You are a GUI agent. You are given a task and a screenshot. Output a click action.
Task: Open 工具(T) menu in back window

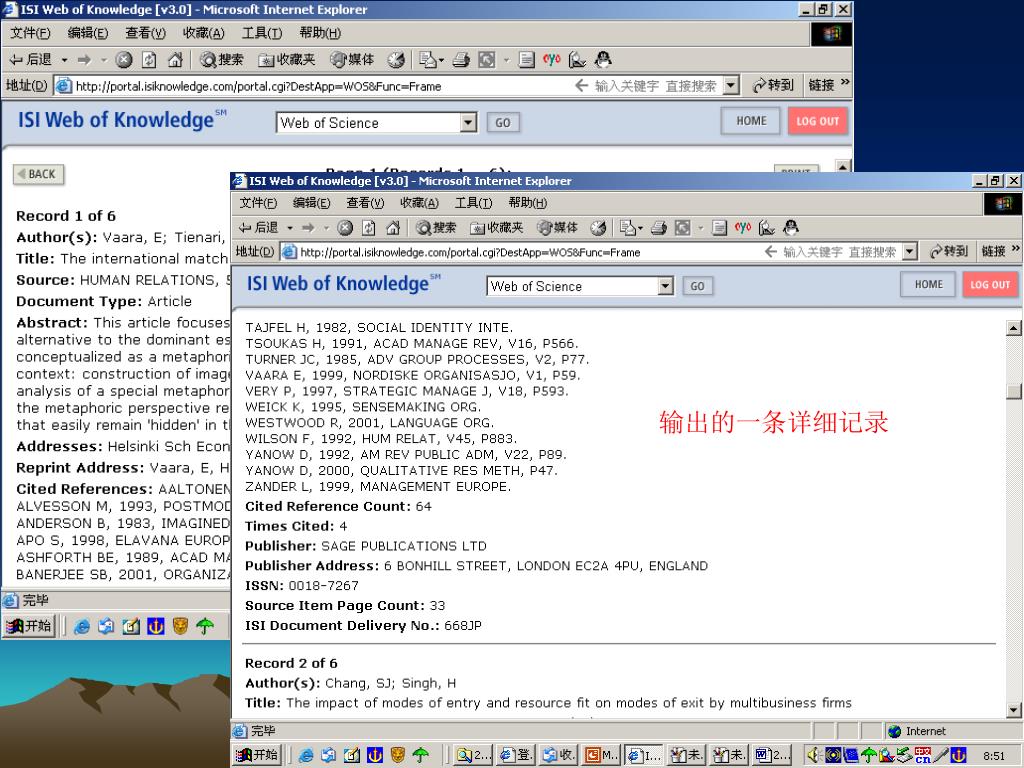click(262, 33)
